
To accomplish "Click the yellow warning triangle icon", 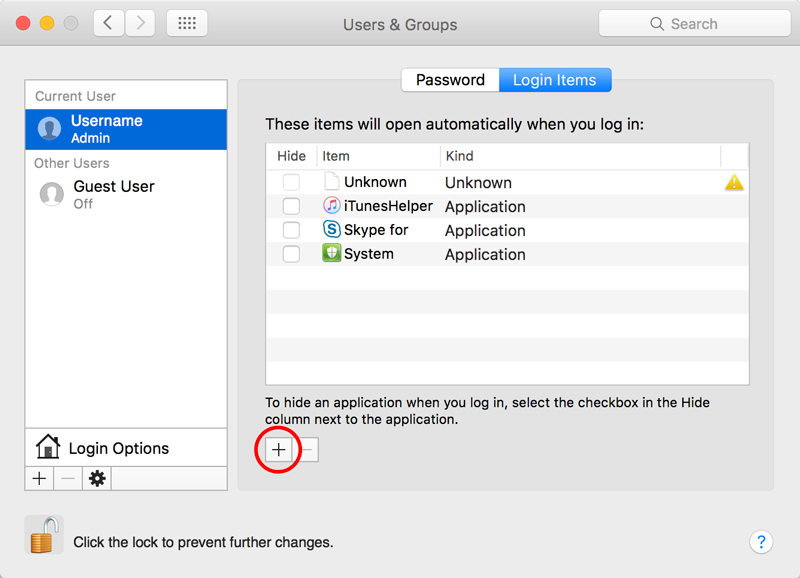I will click(x=734, y=182).
